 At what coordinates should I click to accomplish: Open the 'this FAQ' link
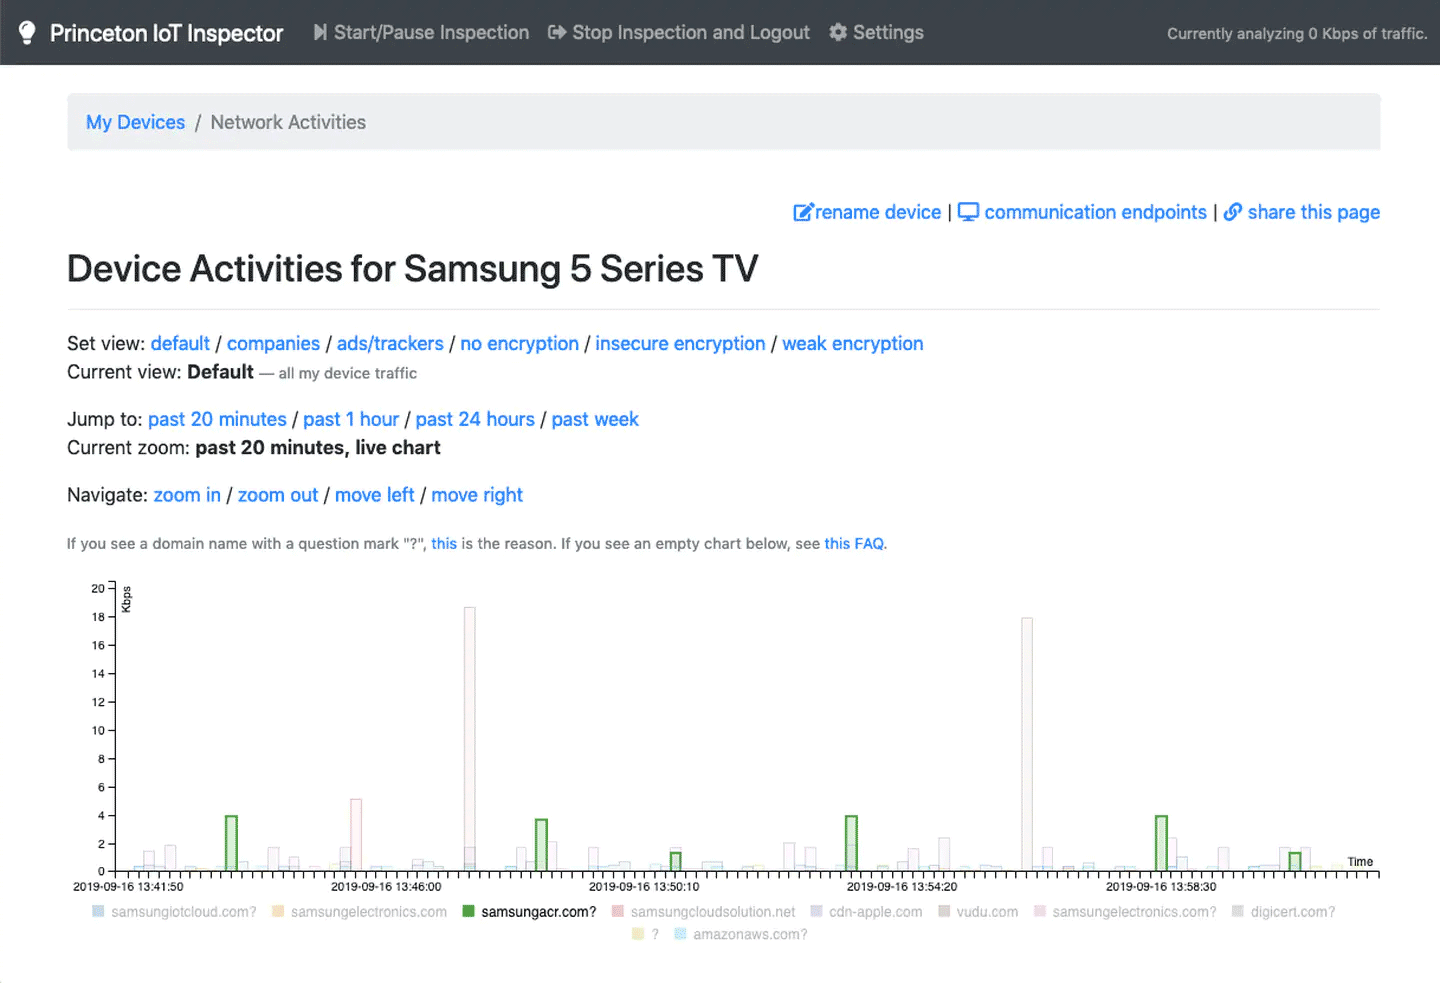click(854, 544)
